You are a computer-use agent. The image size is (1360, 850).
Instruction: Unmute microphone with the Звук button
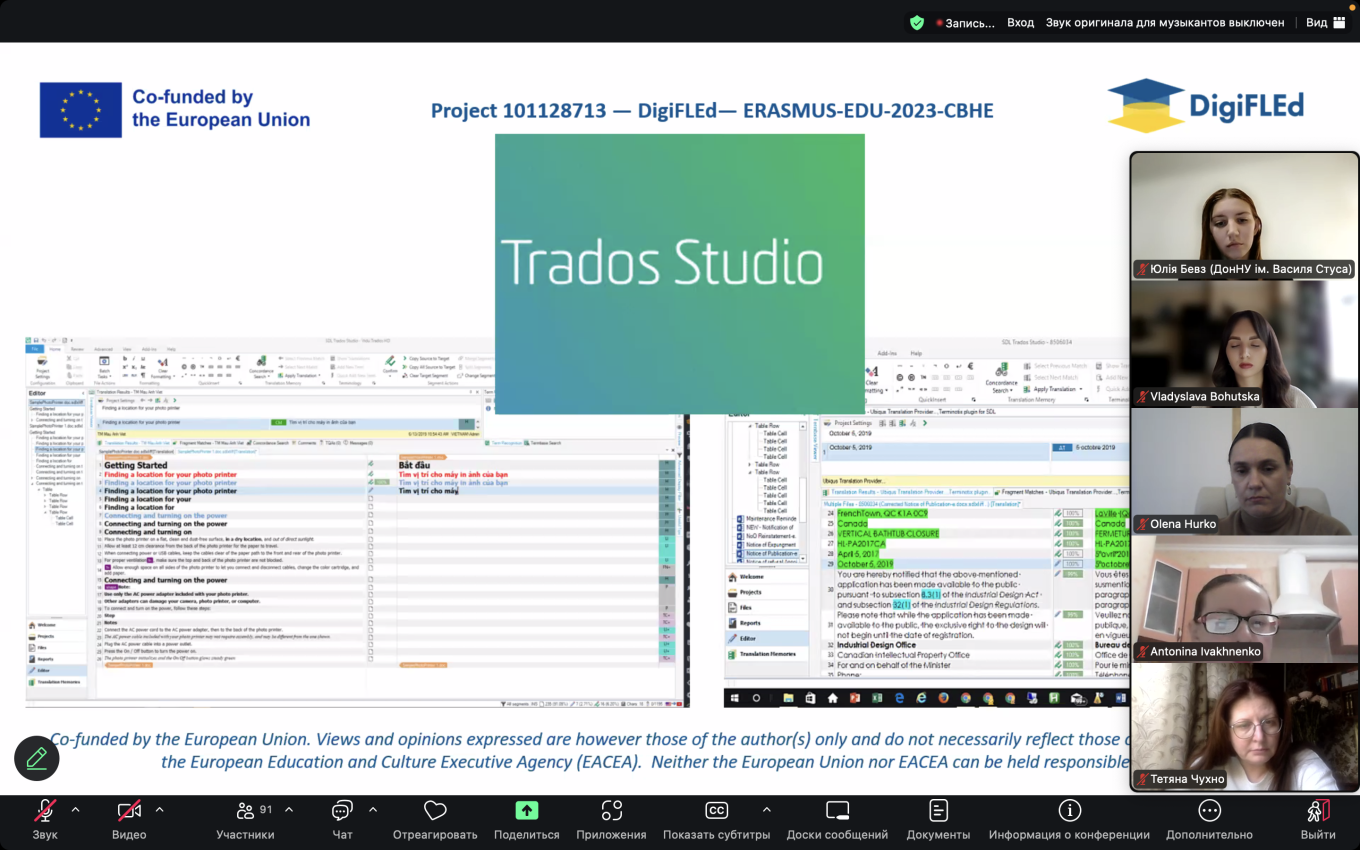(45, 811)
